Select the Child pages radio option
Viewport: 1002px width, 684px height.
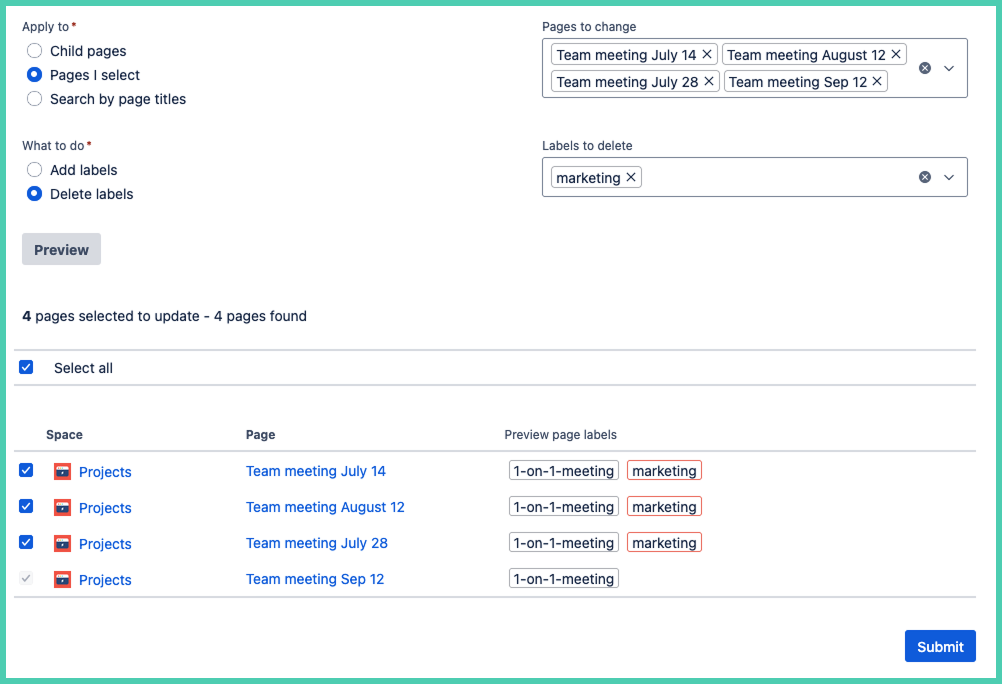(35, 51)
